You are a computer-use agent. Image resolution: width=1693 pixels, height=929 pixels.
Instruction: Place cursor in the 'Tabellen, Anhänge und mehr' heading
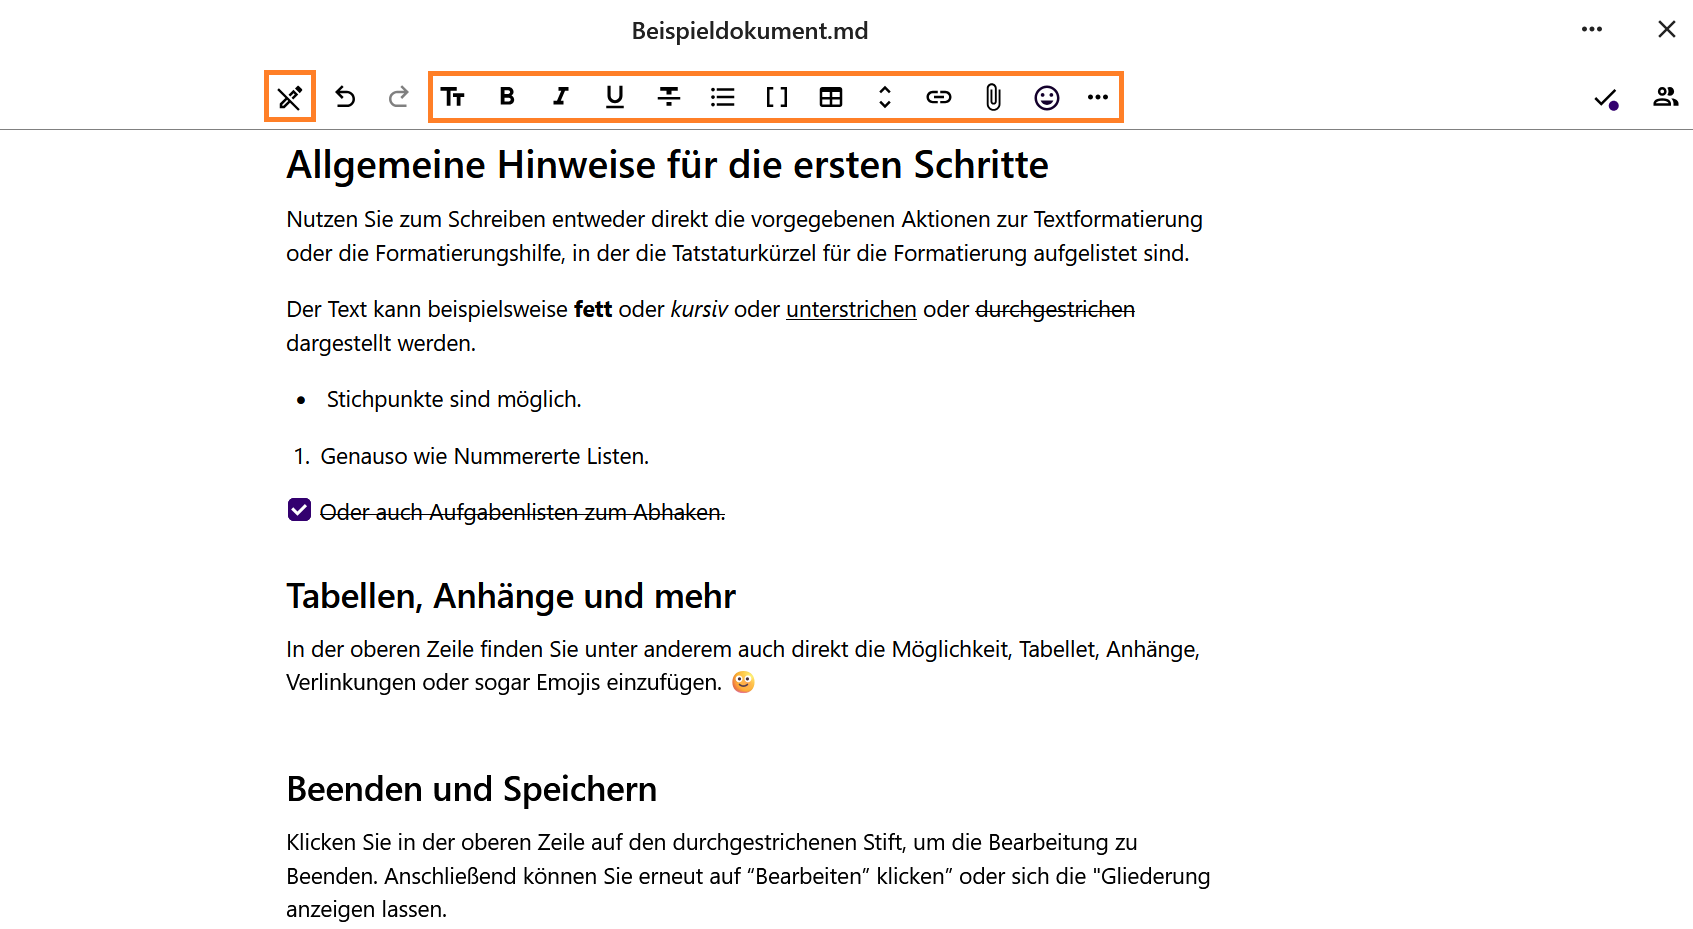click(x=511, y=597)
